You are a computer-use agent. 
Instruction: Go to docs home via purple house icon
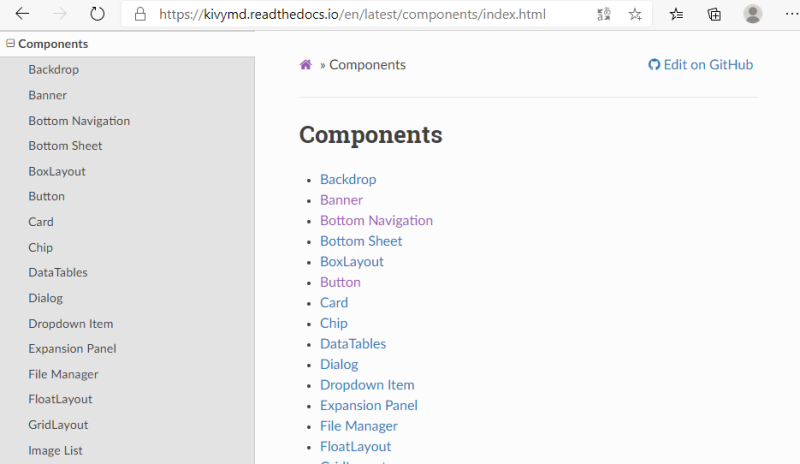306,64
